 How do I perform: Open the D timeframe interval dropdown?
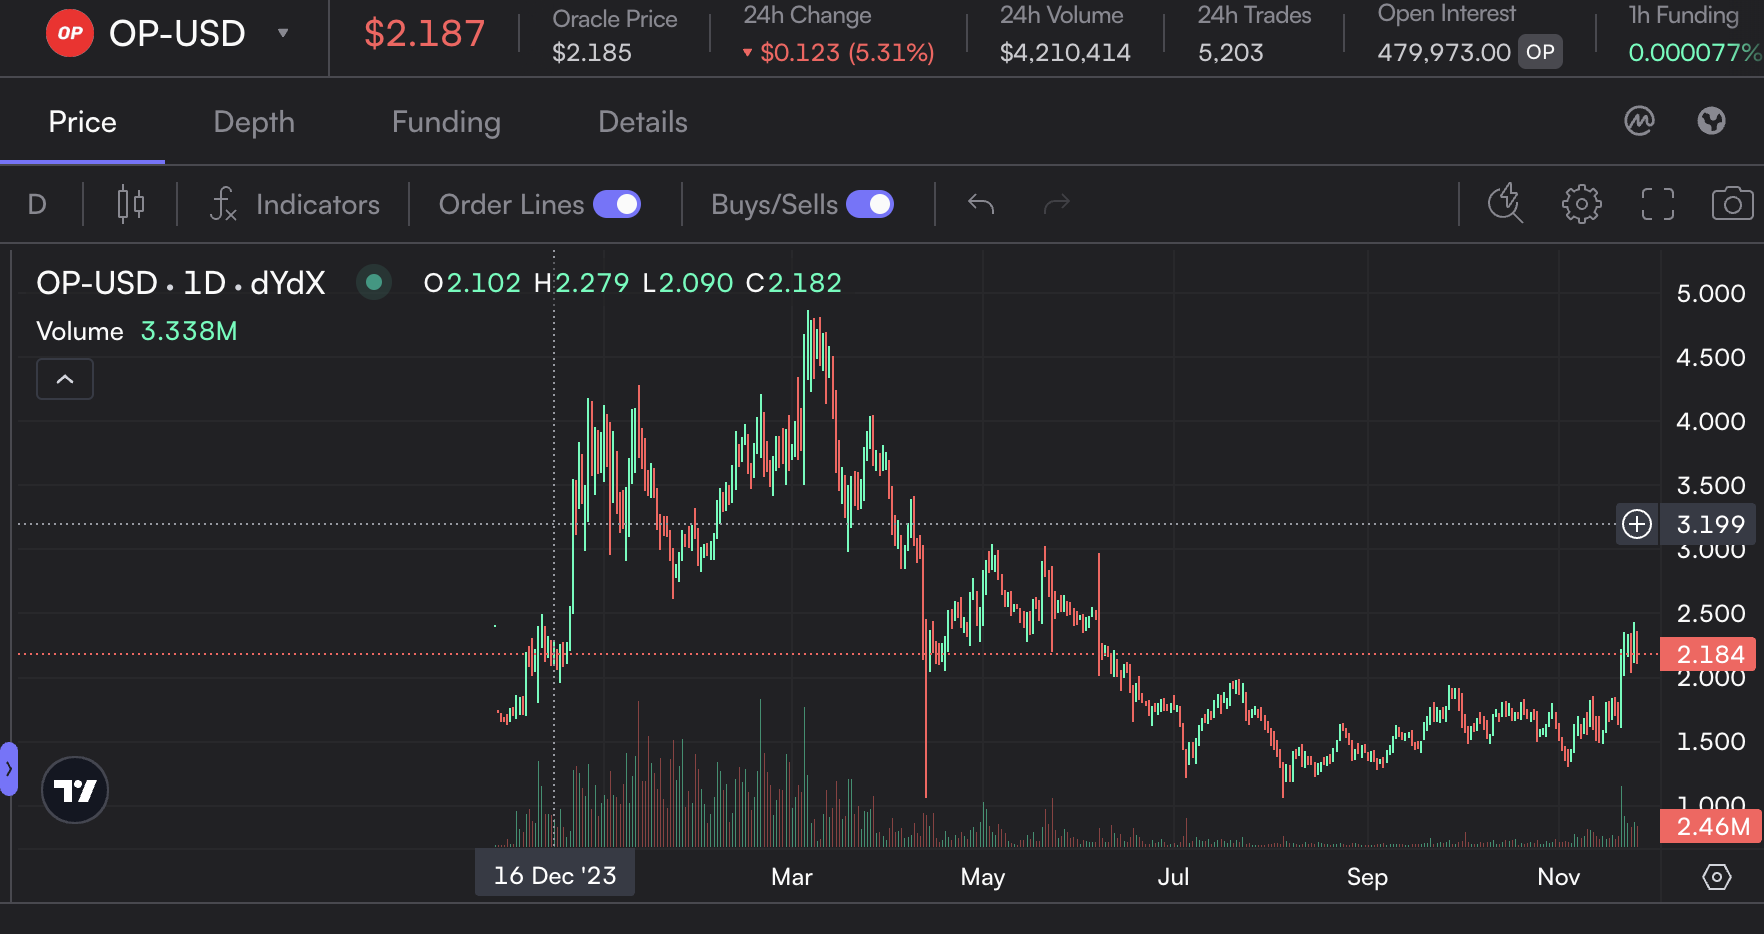pyautogui.click(x=37, y=204)
